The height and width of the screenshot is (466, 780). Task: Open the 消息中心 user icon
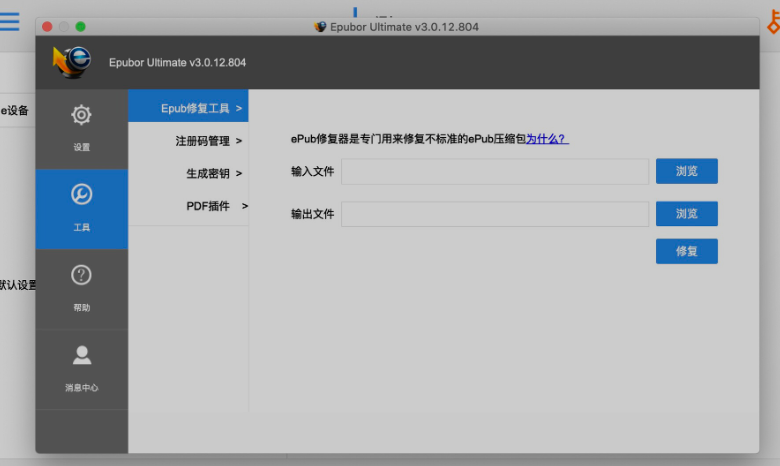[82, 355]
